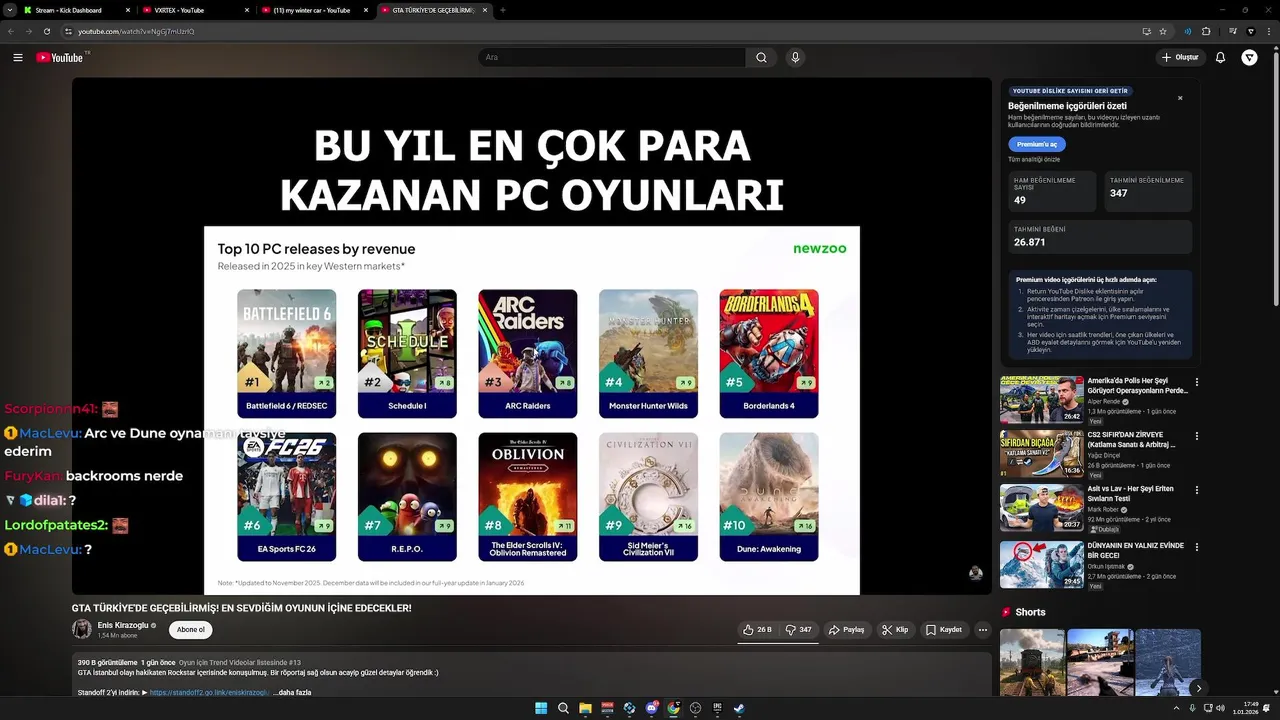Open options for Dünyanın En Yalnız Evinde video
The width and height of the screenshot is (1280, 720).
(1196, 547)
